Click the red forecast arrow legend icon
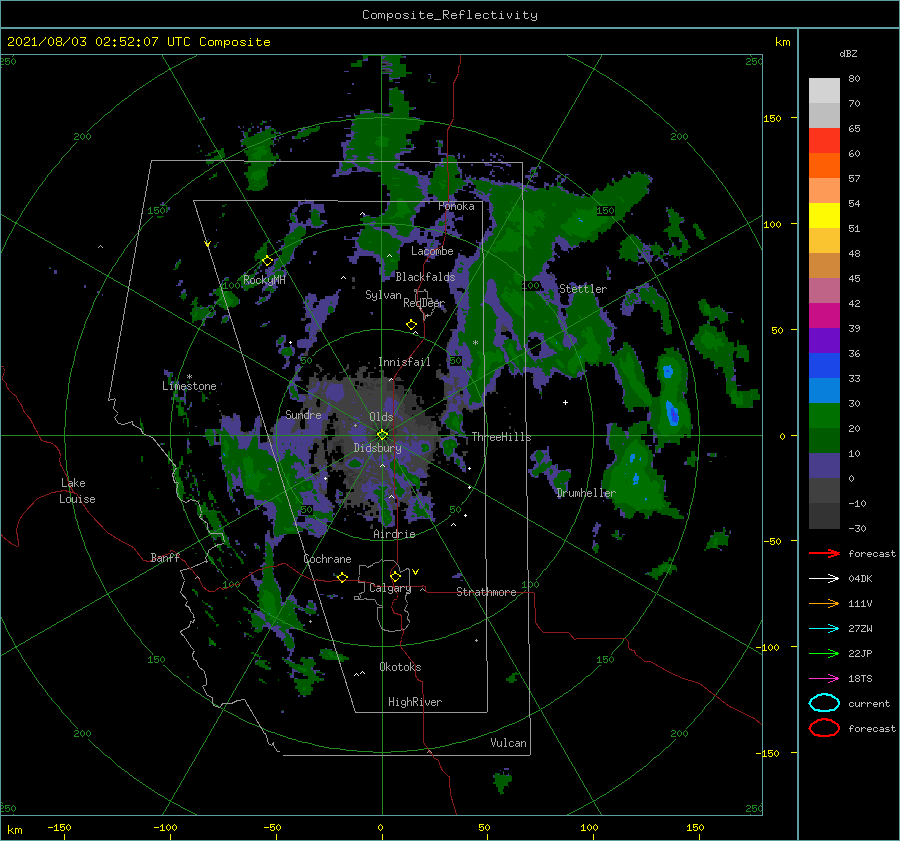The width and height of the screenshot is (900, 841). pyautogui.click(x=824, y=553)
